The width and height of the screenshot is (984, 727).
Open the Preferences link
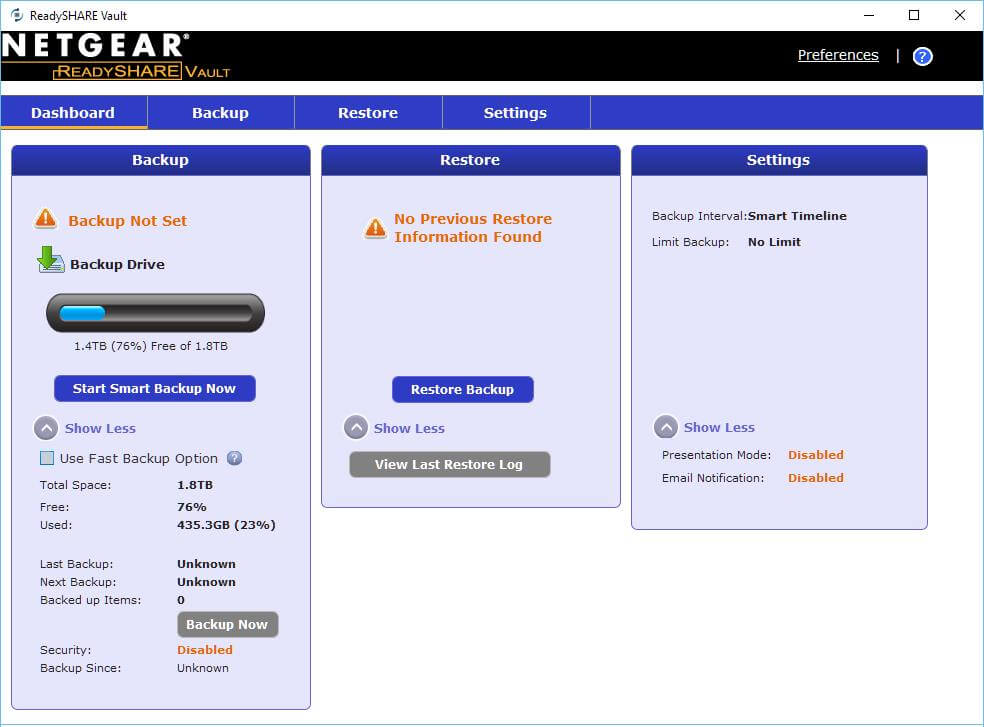838,55
